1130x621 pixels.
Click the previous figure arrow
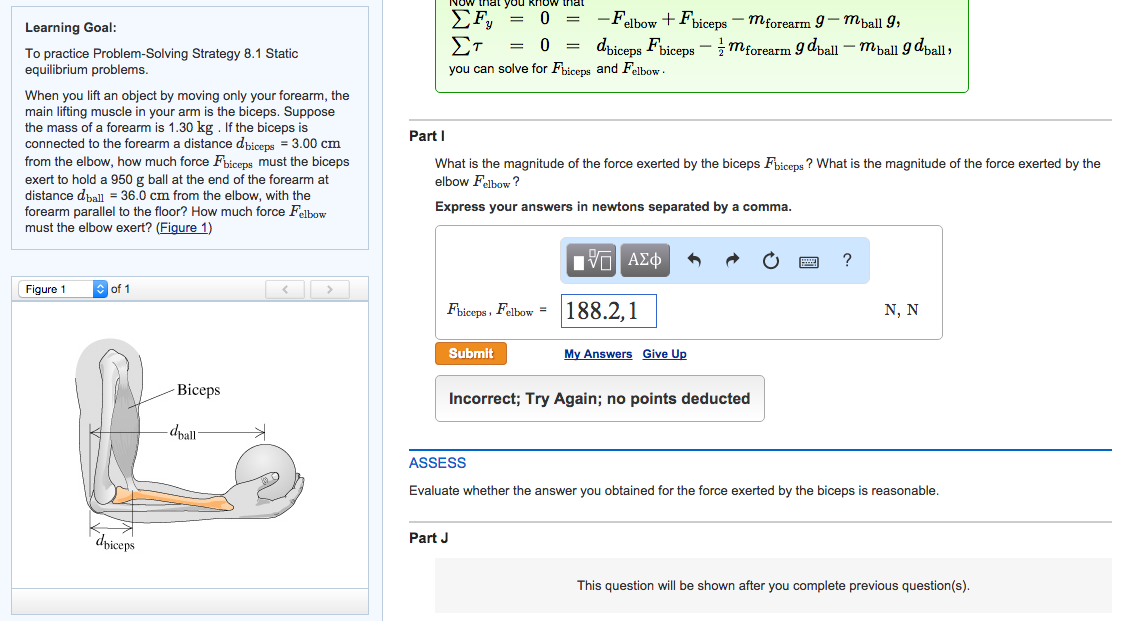click(285, 288)
